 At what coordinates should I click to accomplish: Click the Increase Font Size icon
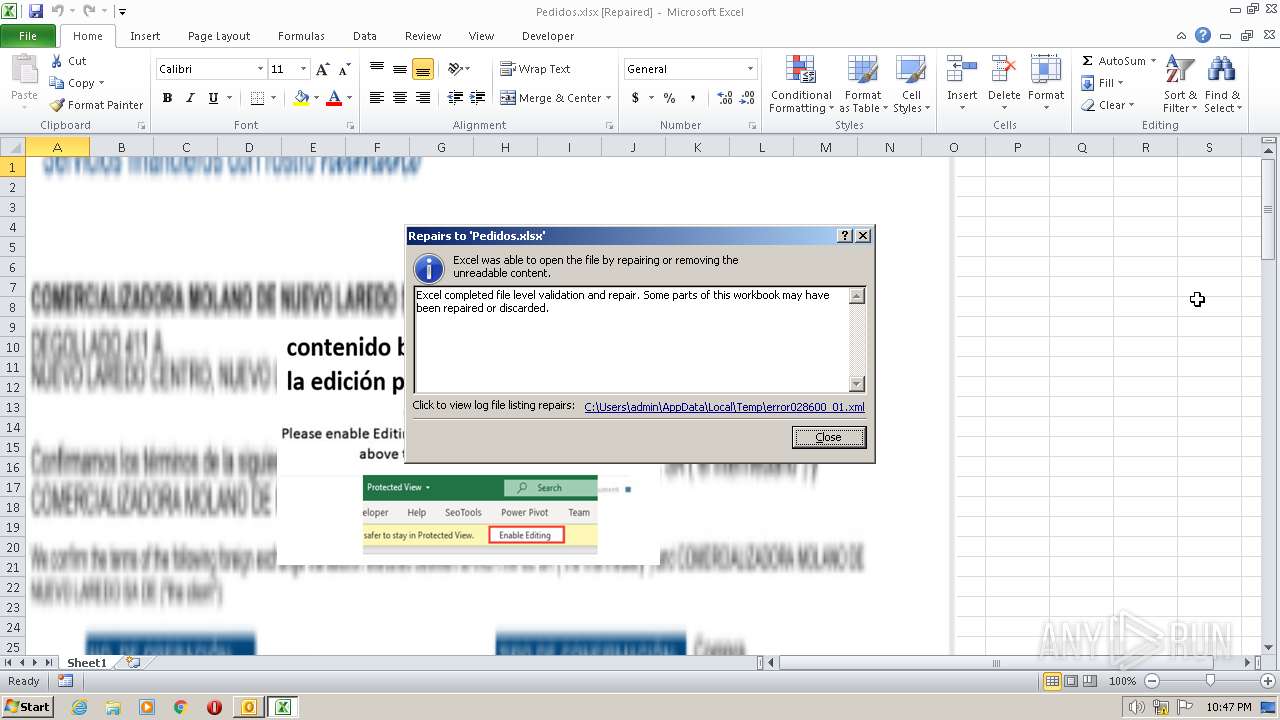pos(322,69)
